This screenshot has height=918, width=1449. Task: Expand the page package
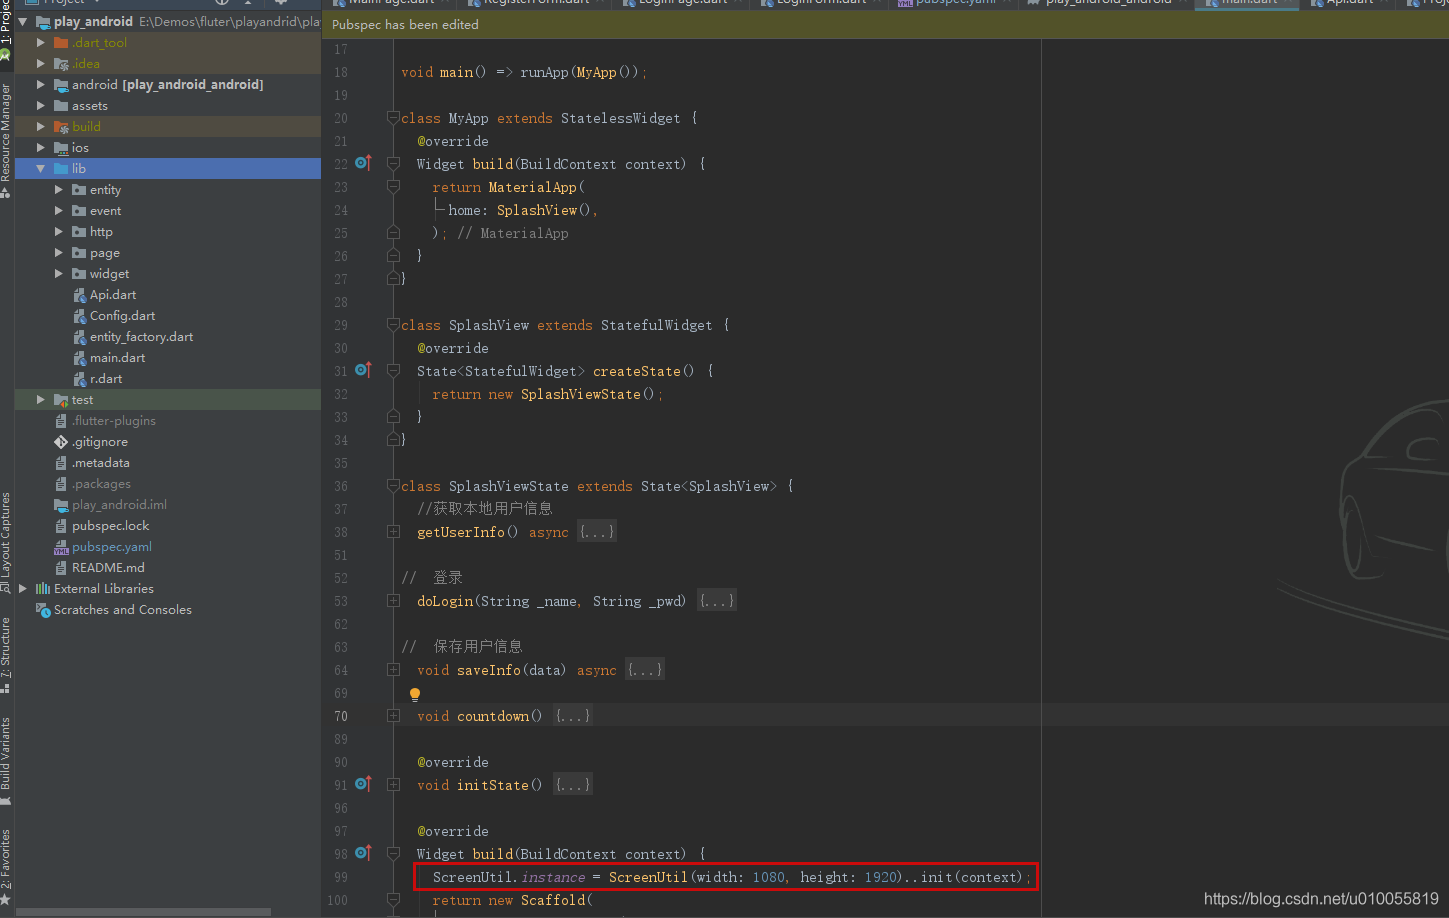tap(59, 253)
